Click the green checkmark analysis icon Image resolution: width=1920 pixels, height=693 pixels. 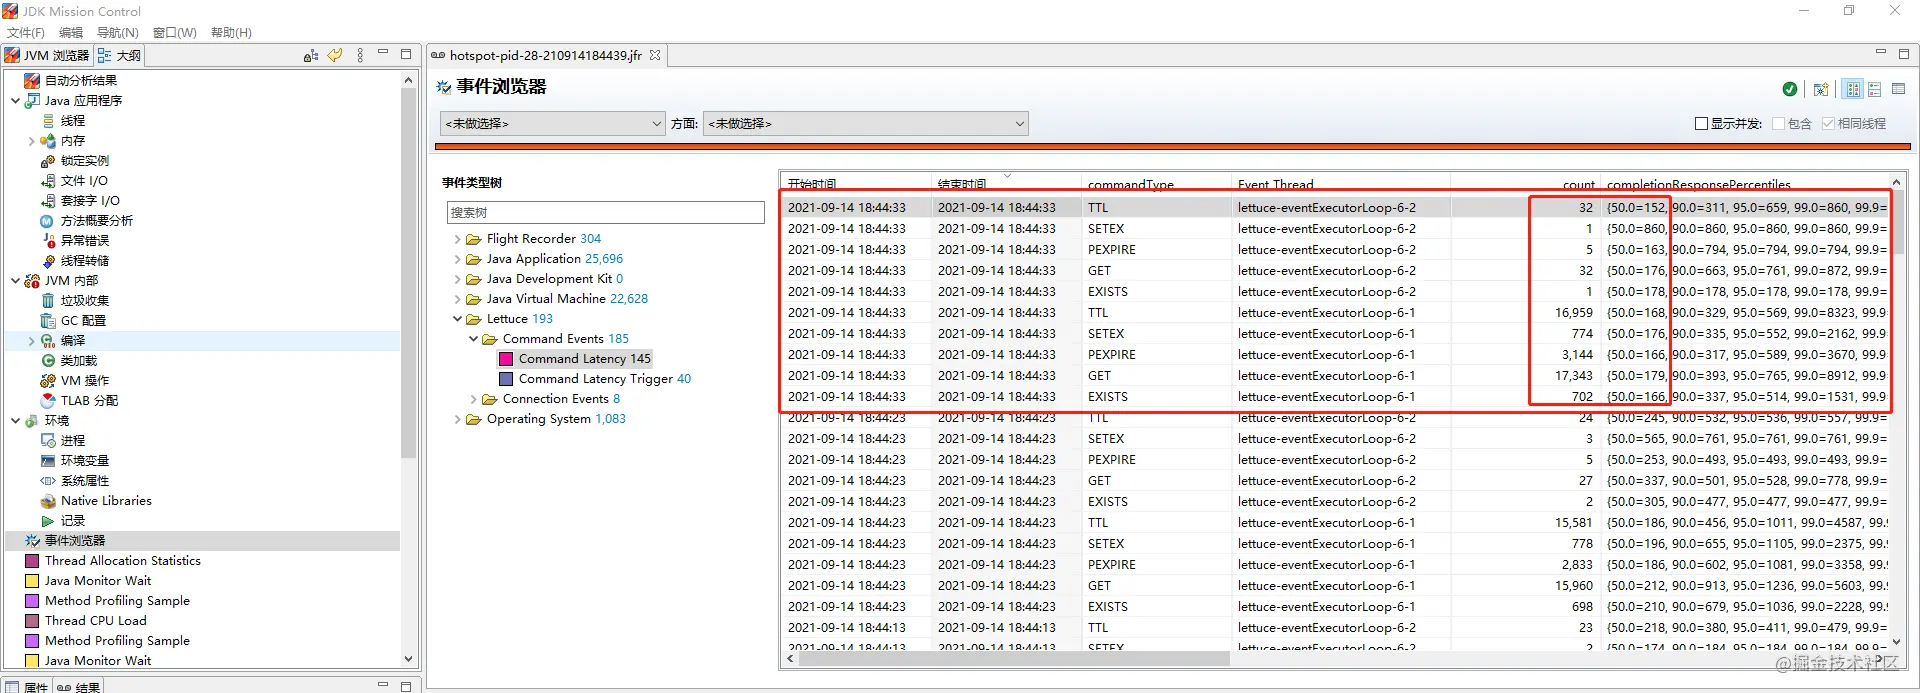(x=1790, y=89)
